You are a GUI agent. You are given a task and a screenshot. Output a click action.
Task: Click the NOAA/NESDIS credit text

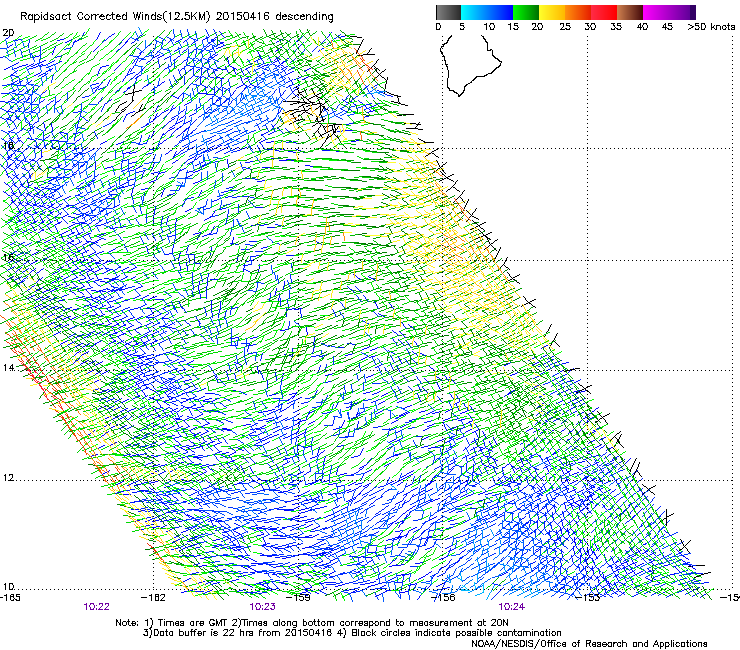coord(589,644)
